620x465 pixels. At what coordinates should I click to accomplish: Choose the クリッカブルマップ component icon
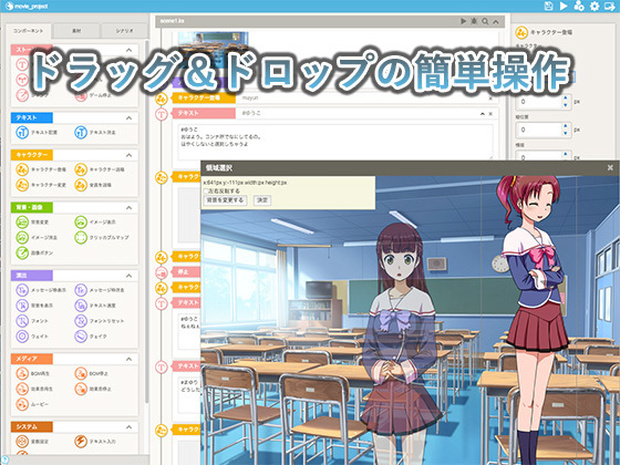coord(81,238)
